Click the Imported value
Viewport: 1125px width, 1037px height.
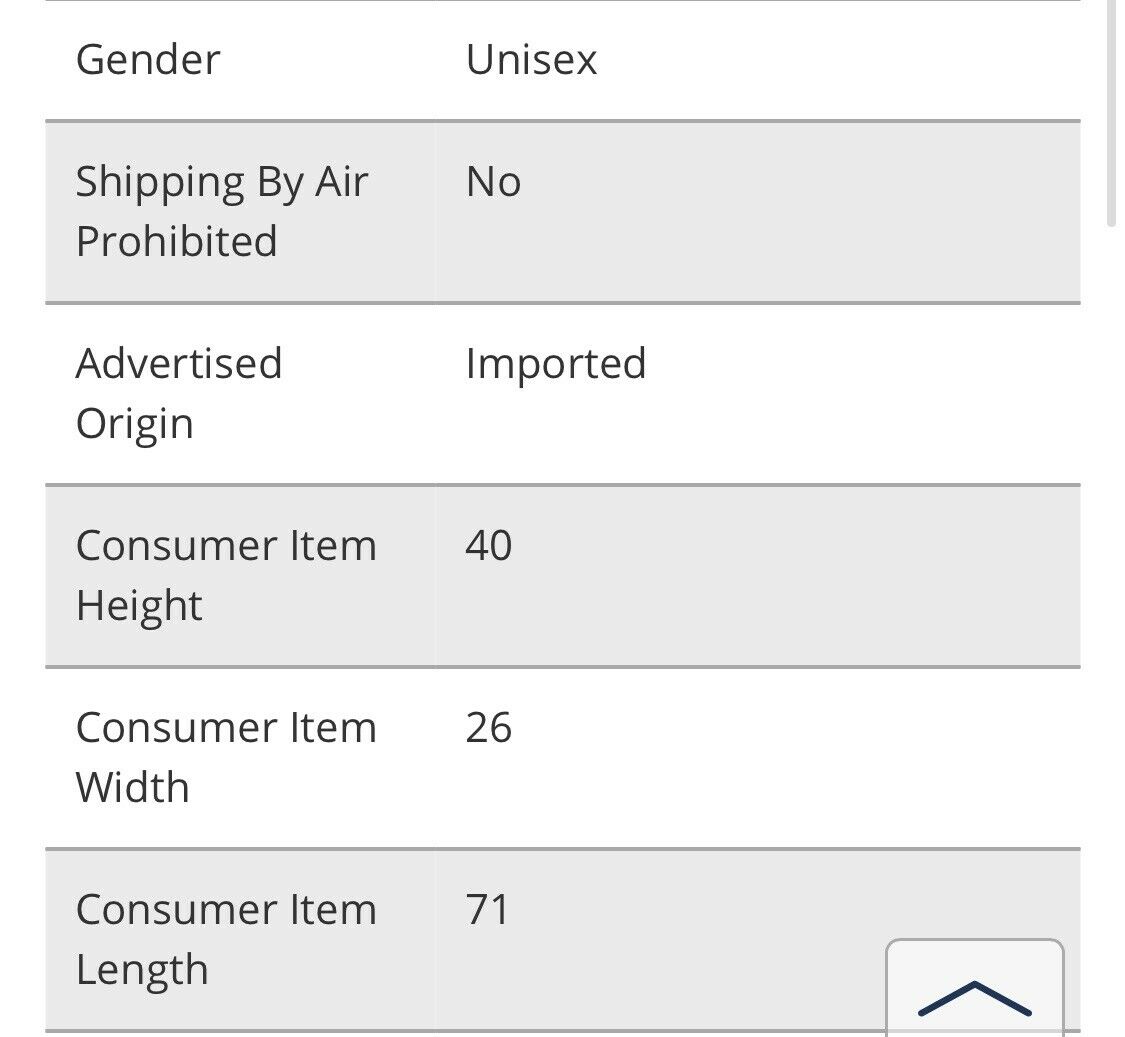click(556, 364)
